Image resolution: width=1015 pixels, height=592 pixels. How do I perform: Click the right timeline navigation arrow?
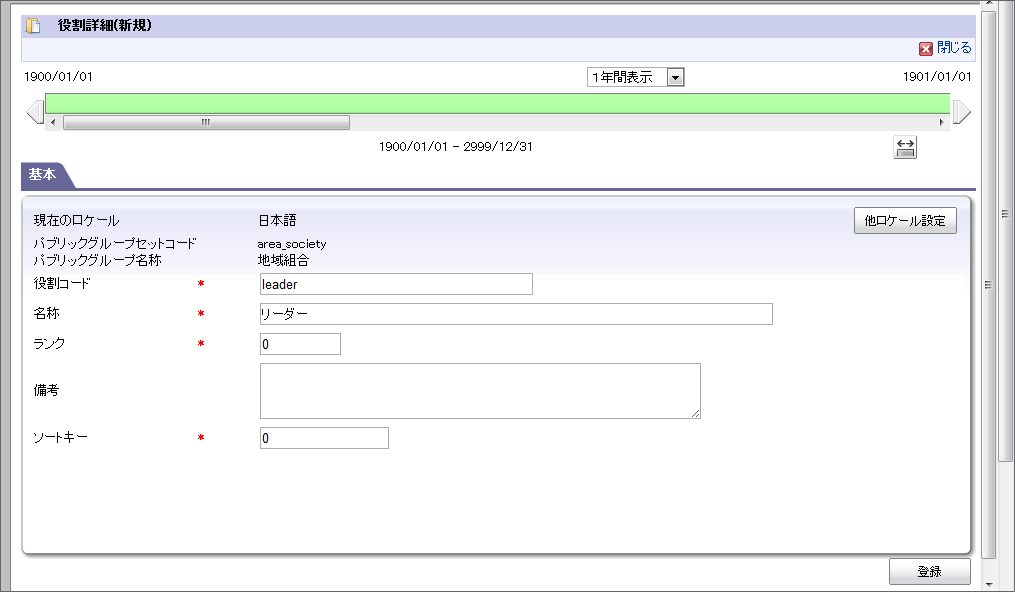click(962, 111)
